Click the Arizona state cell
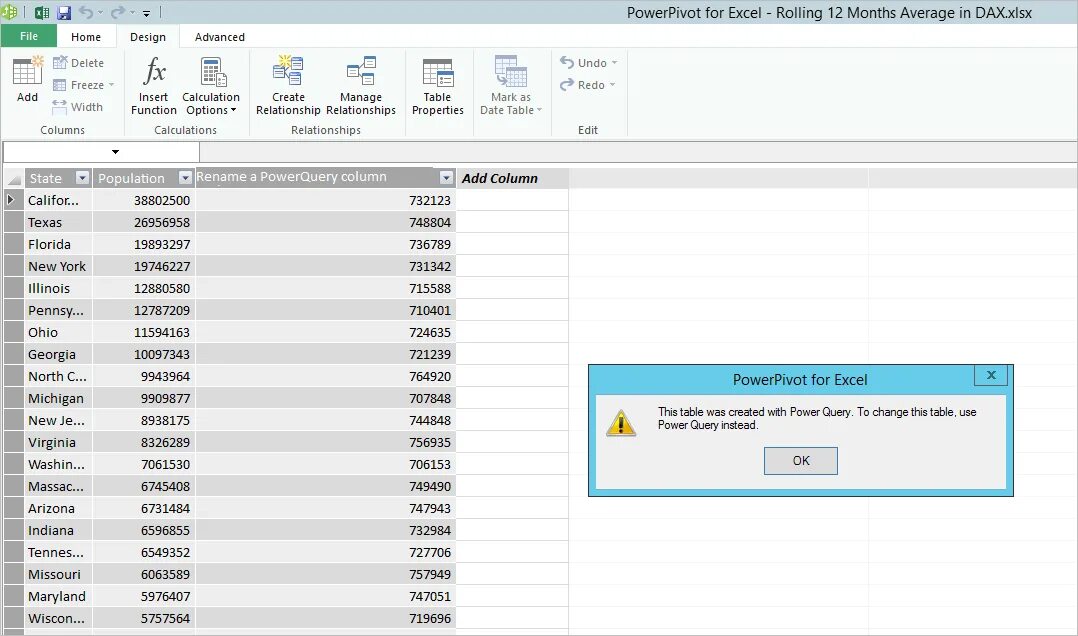1078x636 pixels. click(58, 508)
